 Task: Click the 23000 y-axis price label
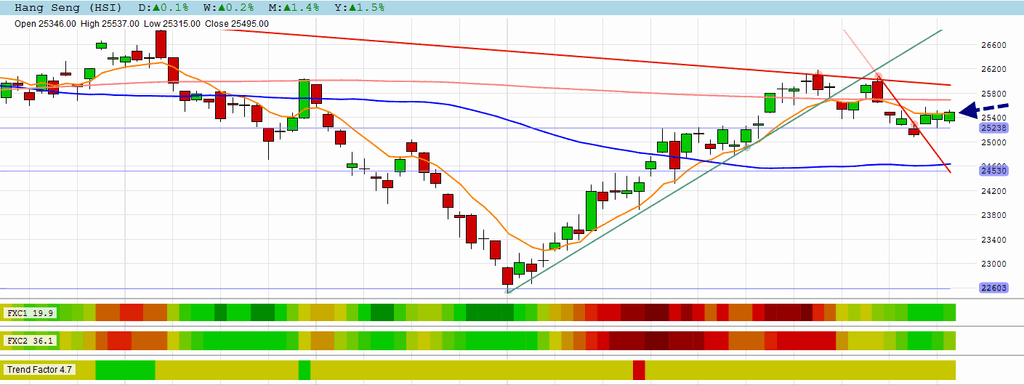[993, 264]
